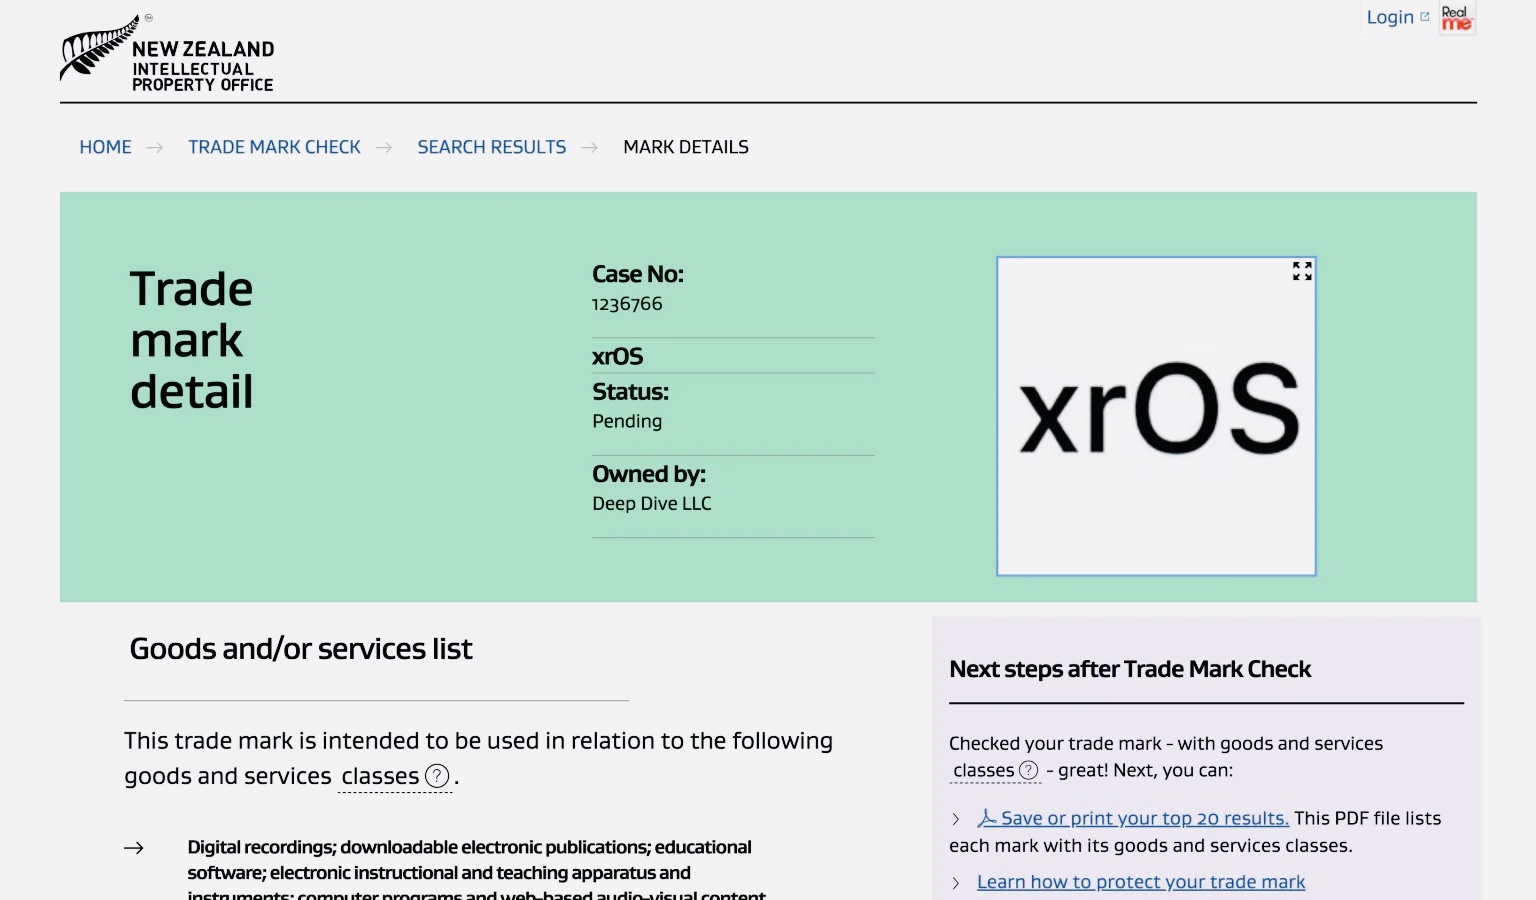This screenshot has height=900, width=1536.
Task: Go to the HOME breadcrumb
Action: tap(105, 147)
